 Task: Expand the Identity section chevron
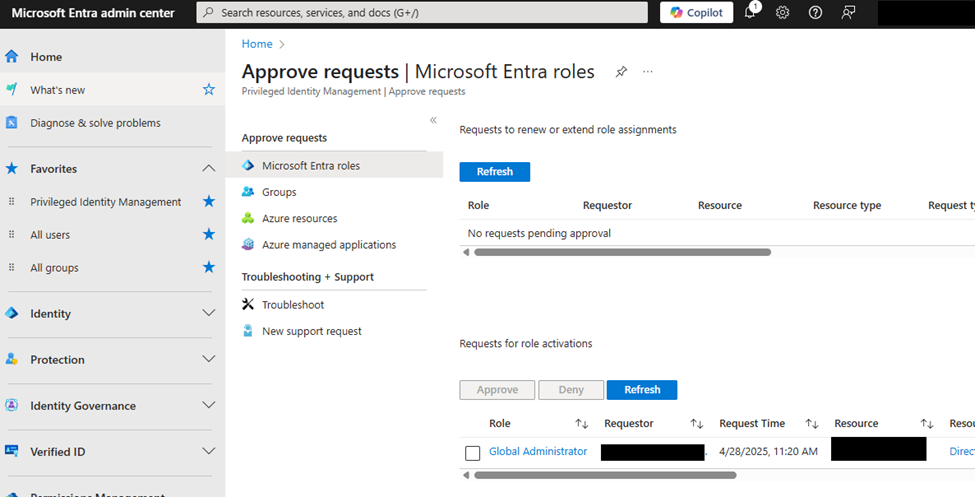[209, 314]
